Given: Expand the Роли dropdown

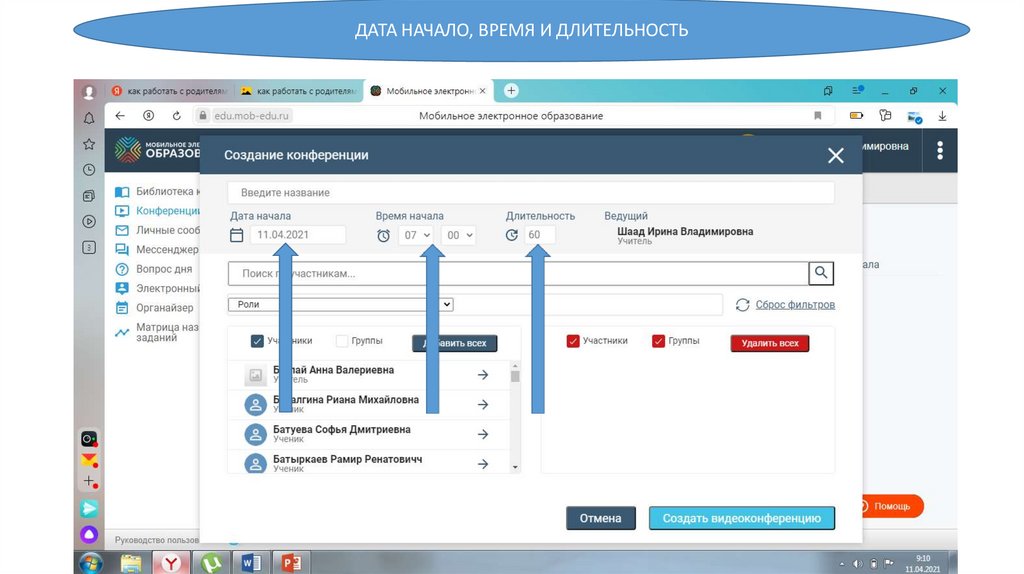Looking at the screenshot, I should pos(341,304).
